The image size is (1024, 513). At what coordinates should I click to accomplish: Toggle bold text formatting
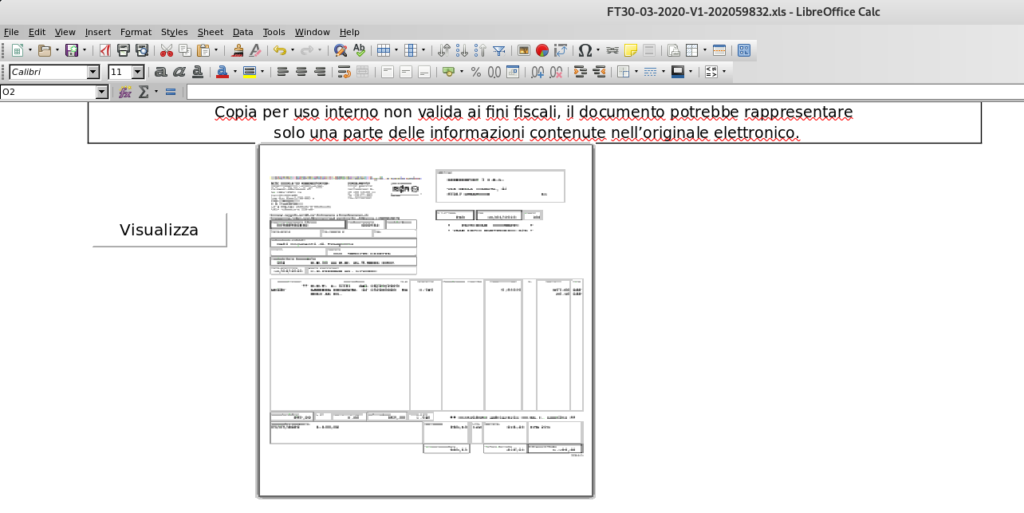coord(161,72)
